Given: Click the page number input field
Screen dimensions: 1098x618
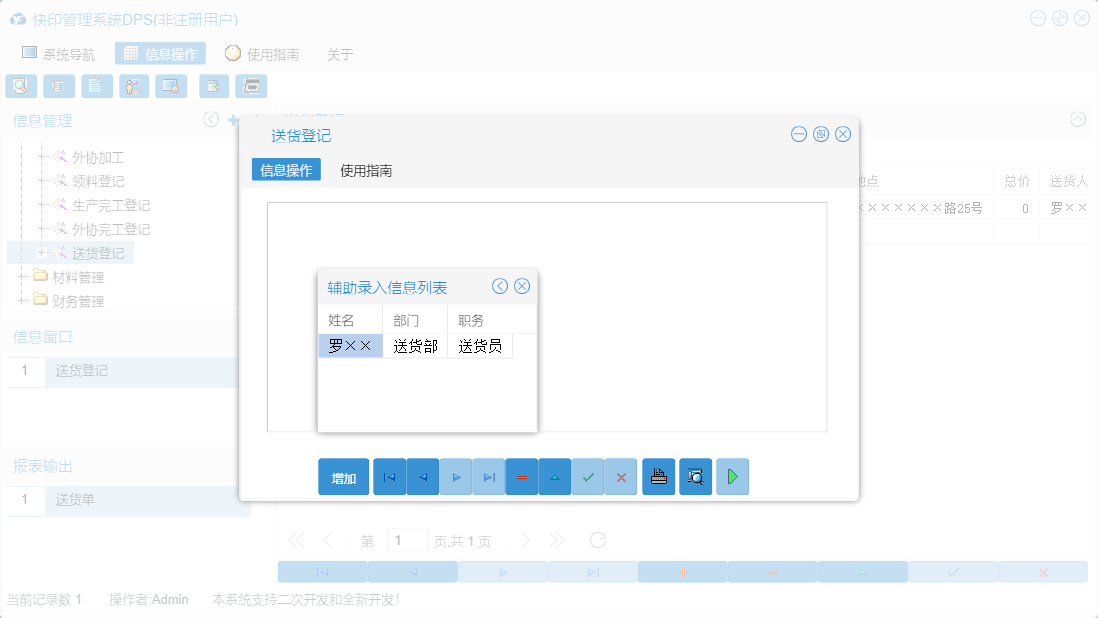Looking at the screenshot, I should [407, 540].
